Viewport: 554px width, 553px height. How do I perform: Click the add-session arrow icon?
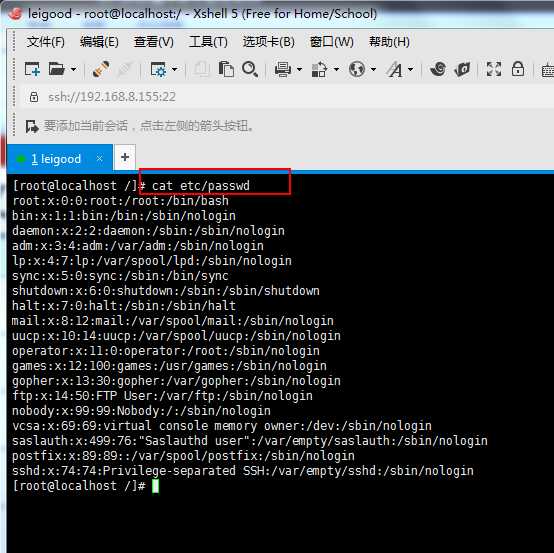(x=32, y=126)
